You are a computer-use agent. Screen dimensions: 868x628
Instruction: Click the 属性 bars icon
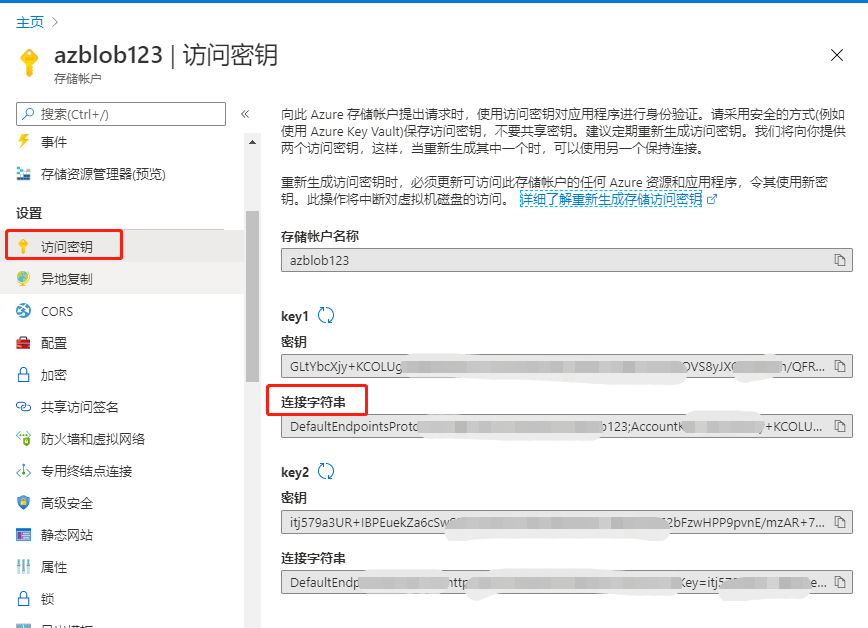(23, 567)
